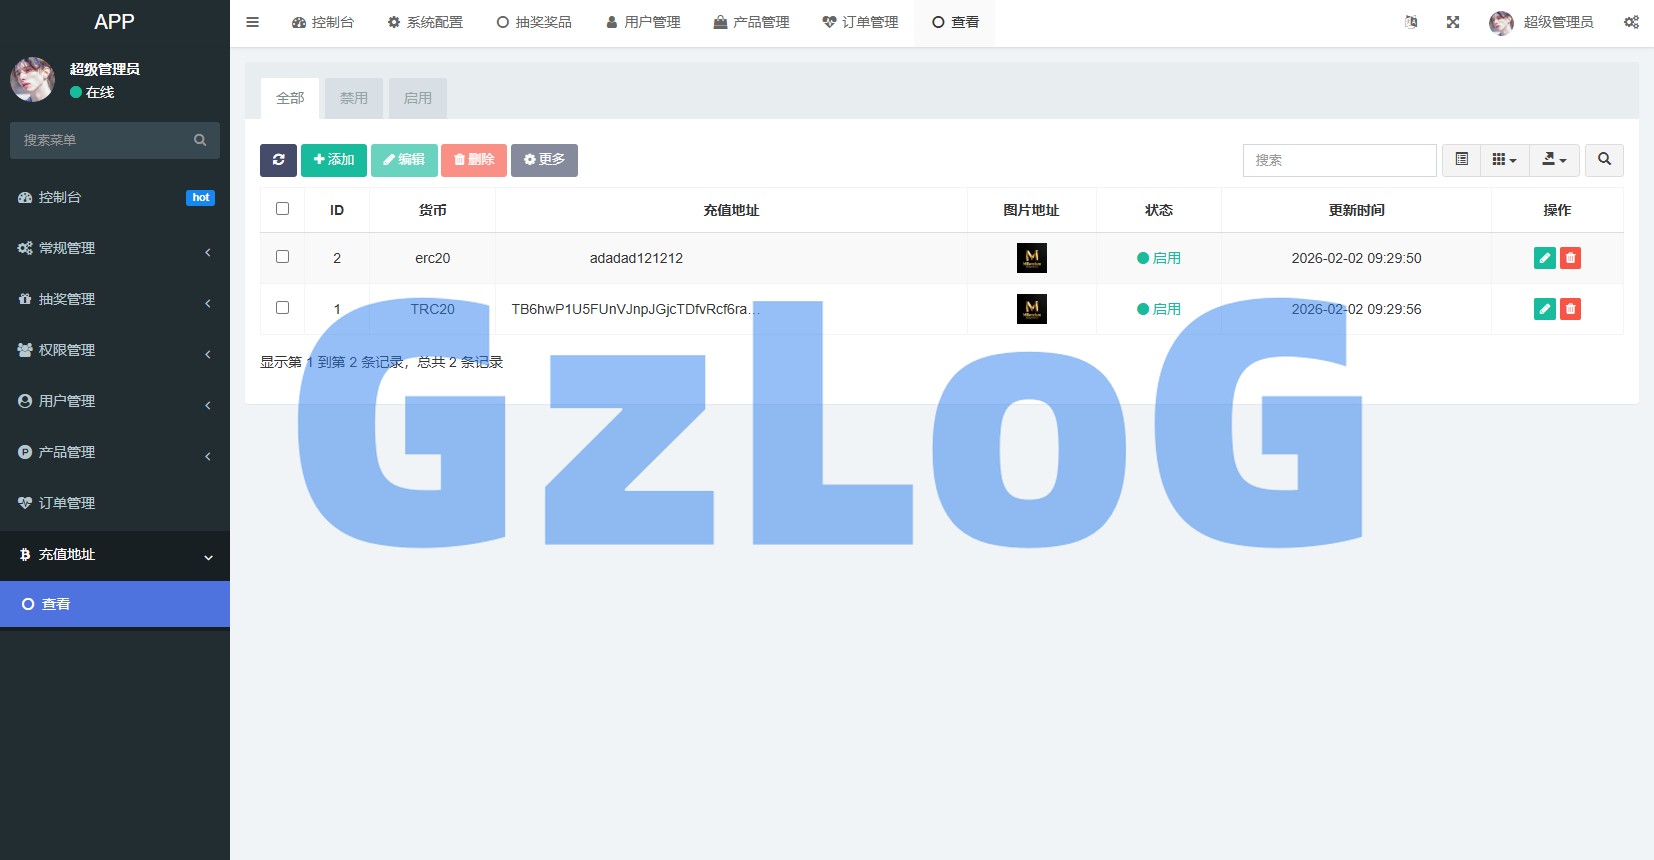The image size is (1654, 860).
Task: Click timestamp 2026-02-02 09:29:50
Action: click(x=1356, y=258)
